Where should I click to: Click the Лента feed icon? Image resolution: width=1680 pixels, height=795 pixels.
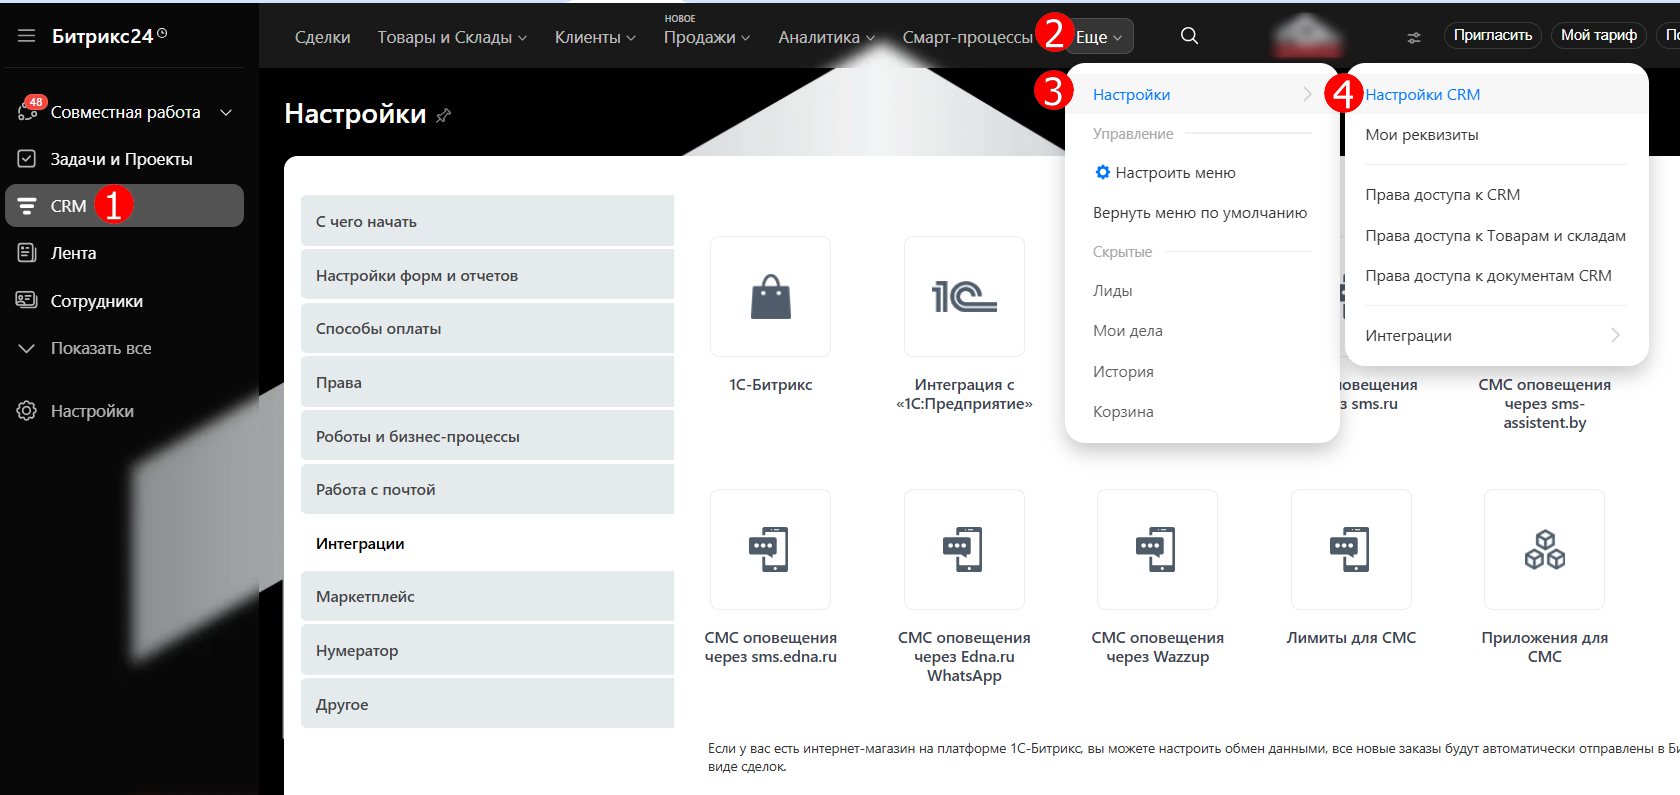[x=27, y=253]
